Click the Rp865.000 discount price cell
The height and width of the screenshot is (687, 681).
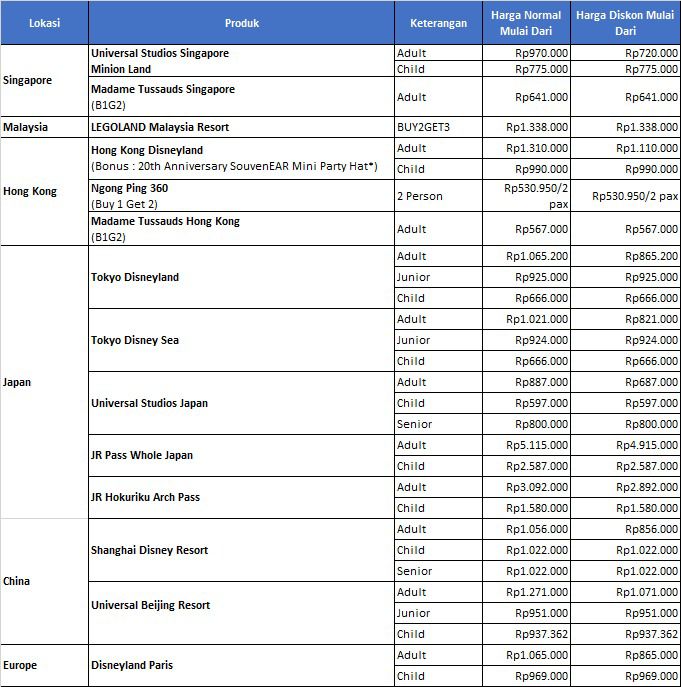[625, 655]
